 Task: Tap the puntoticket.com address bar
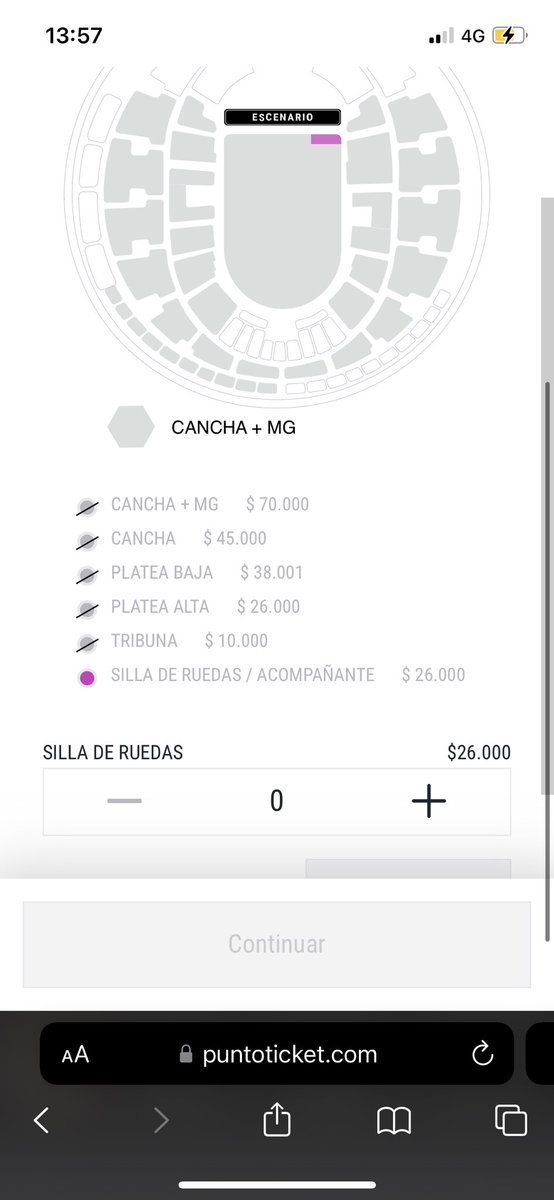click(277, 1053)
